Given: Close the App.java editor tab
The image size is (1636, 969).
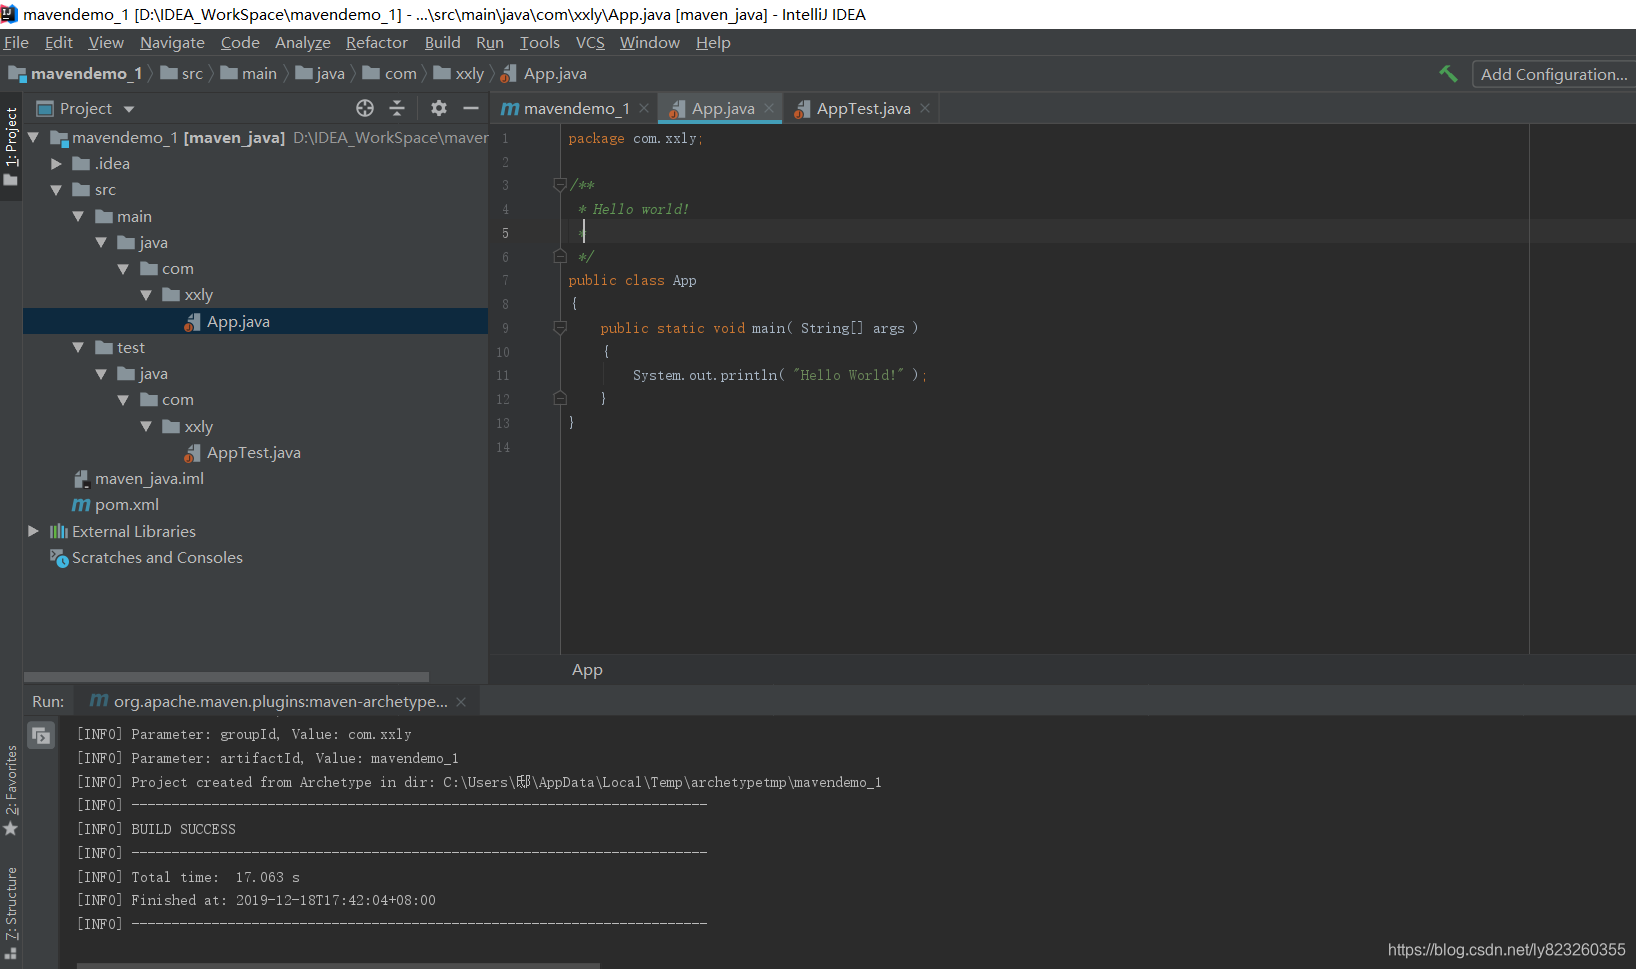Looking at the screenshot, I should 769,108.
